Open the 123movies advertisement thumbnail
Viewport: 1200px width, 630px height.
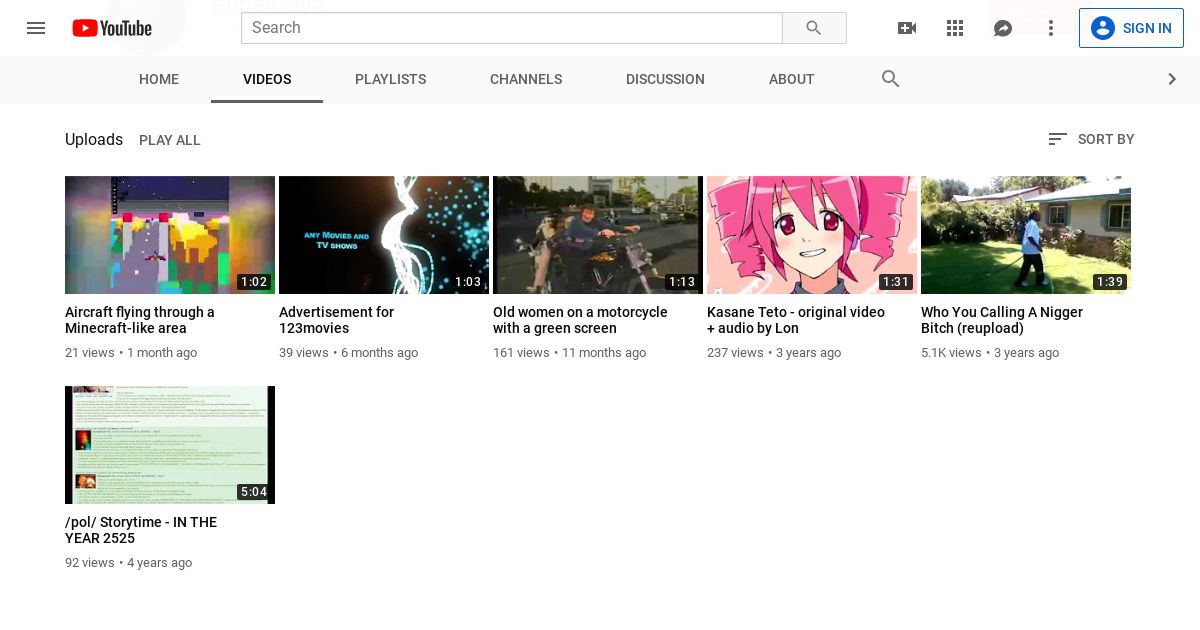point(384,235)
